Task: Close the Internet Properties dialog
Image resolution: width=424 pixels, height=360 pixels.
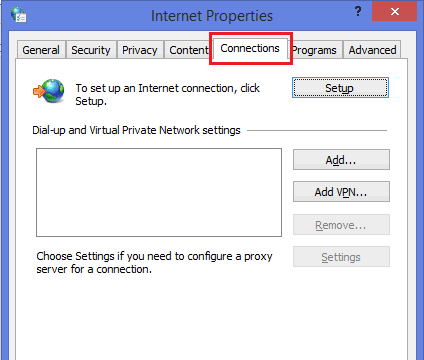Action: [x=395, y=12]
